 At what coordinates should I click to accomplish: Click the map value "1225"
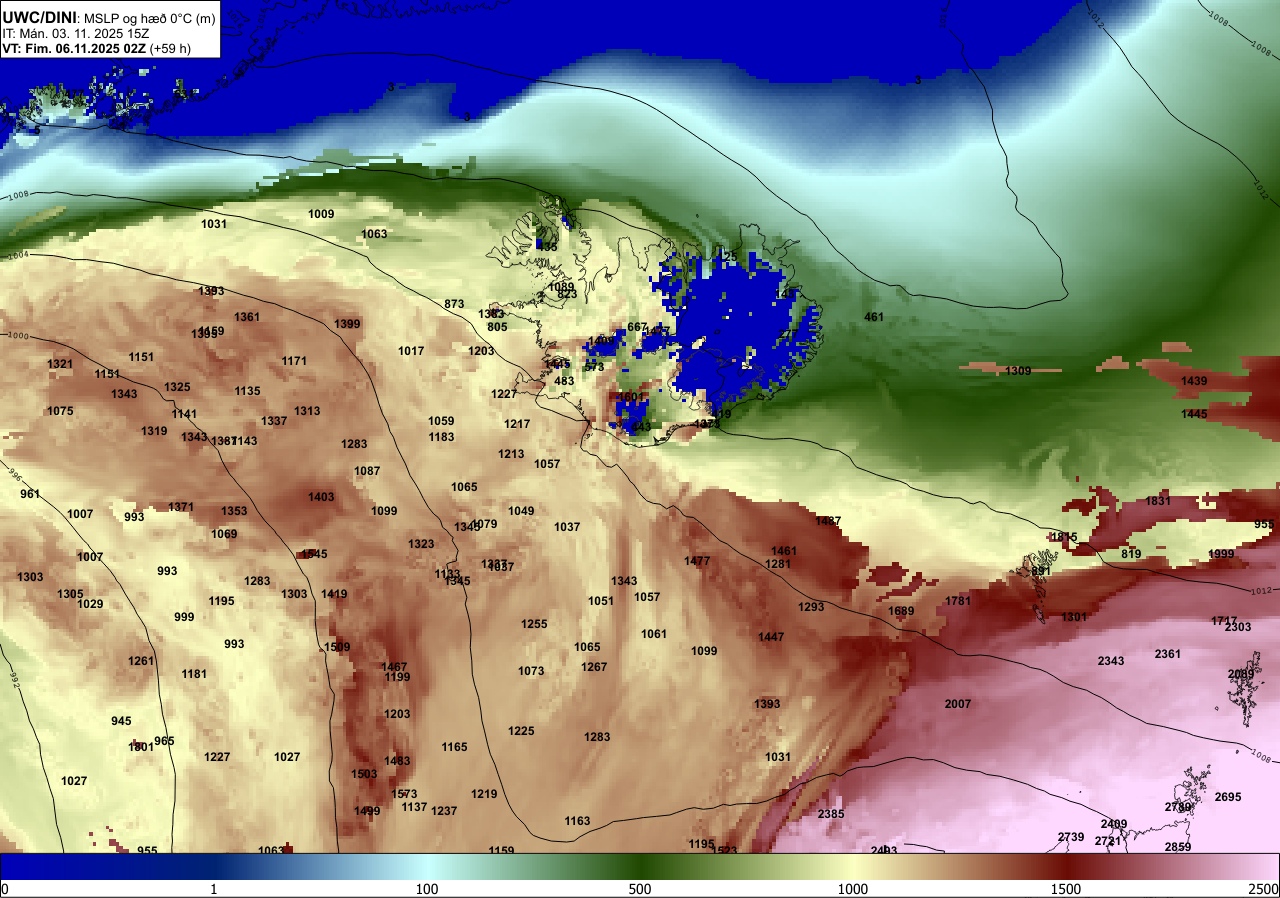tap(521, 731)
